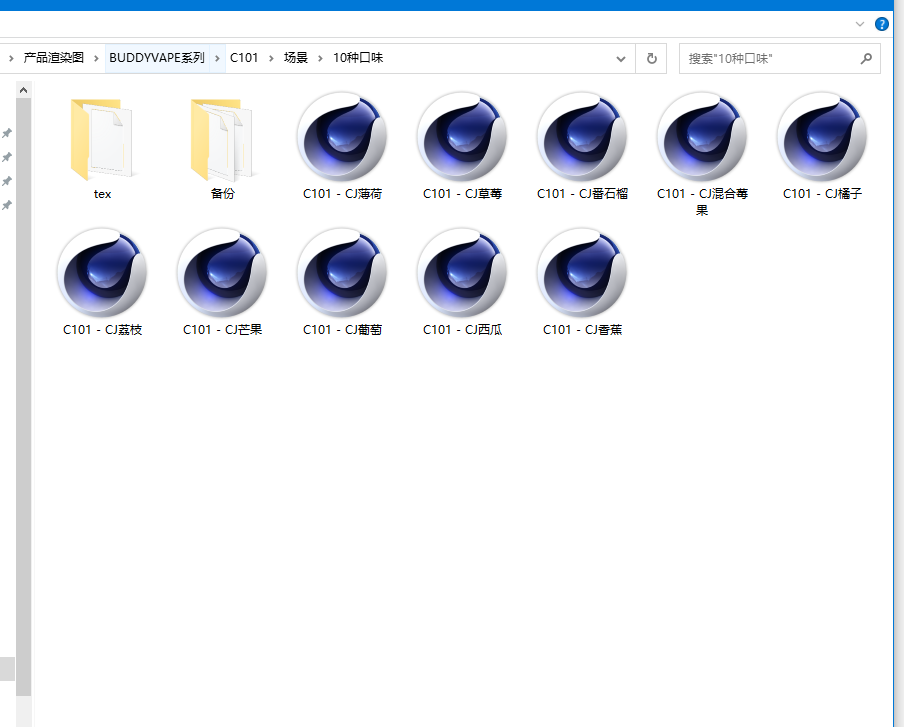Screen dimensions: 904x727
Task: Click the second pin icon in sidebar
Action: pyautogui.click(x=7, y=157)
